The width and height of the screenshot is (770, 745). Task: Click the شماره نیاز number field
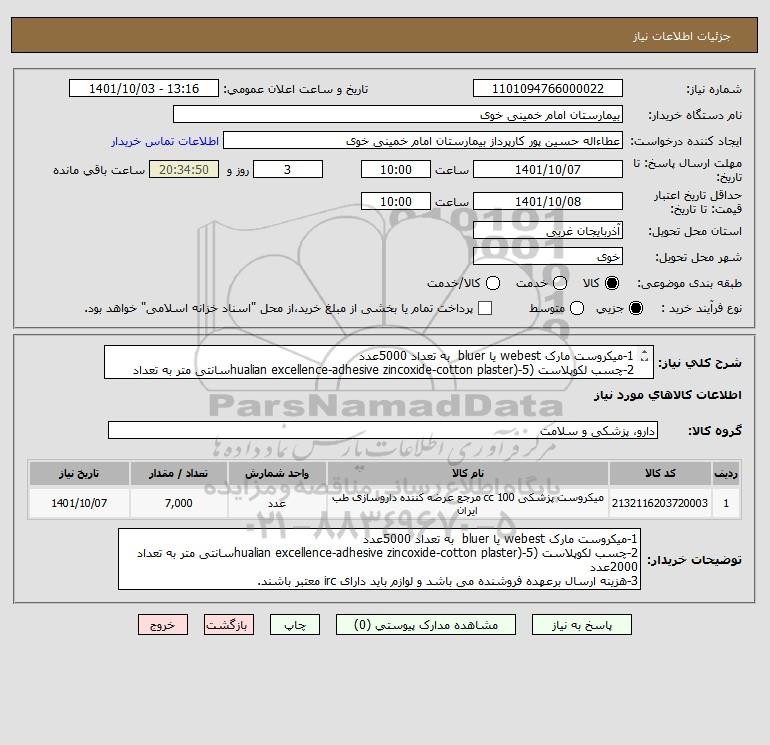pos(548,88)
